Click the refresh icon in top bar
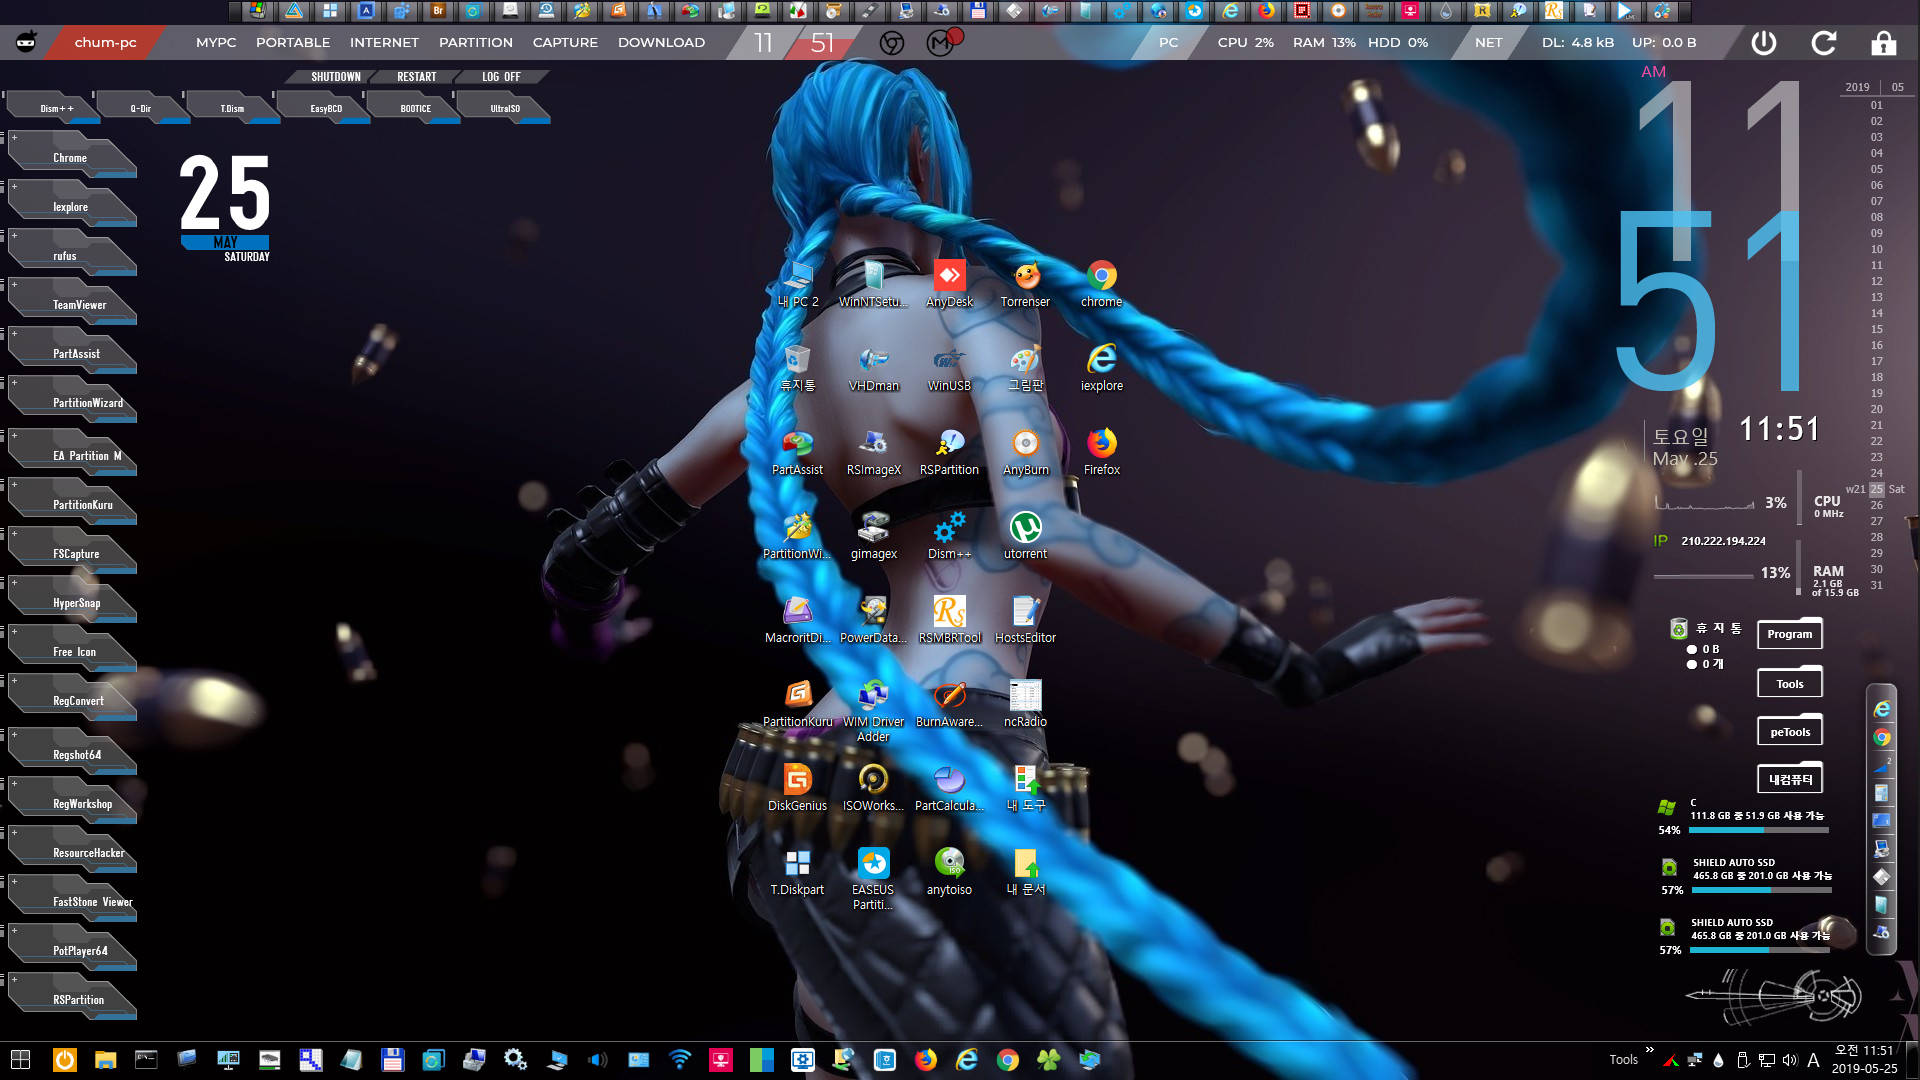The image size is (1920, 1080). click(x=1823, y=43)
